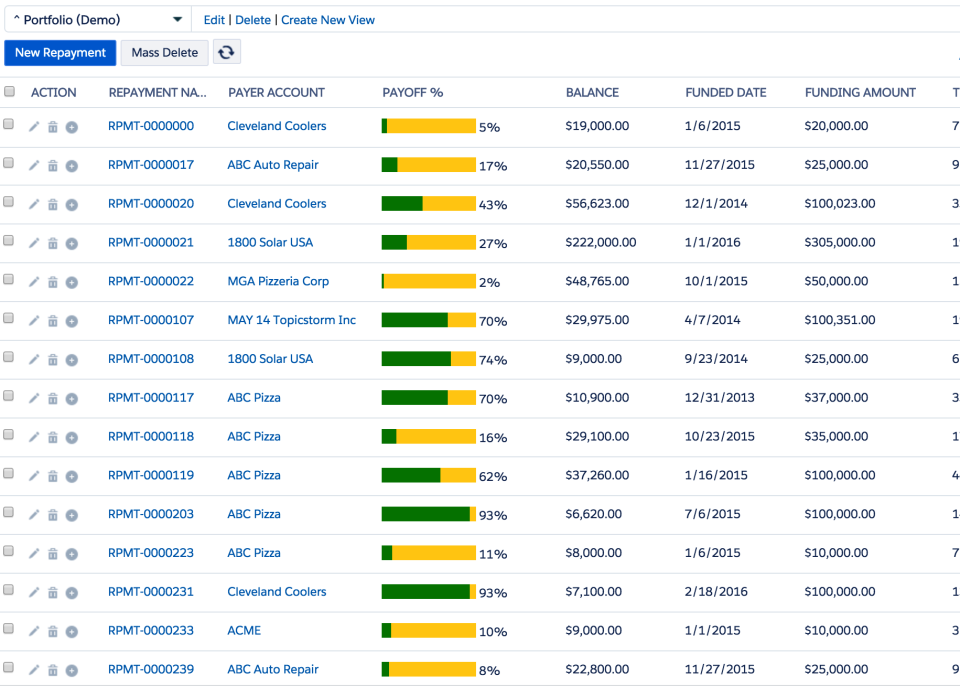
Task: Check the select-all checkbox in the header
Action: coord(10,91)
